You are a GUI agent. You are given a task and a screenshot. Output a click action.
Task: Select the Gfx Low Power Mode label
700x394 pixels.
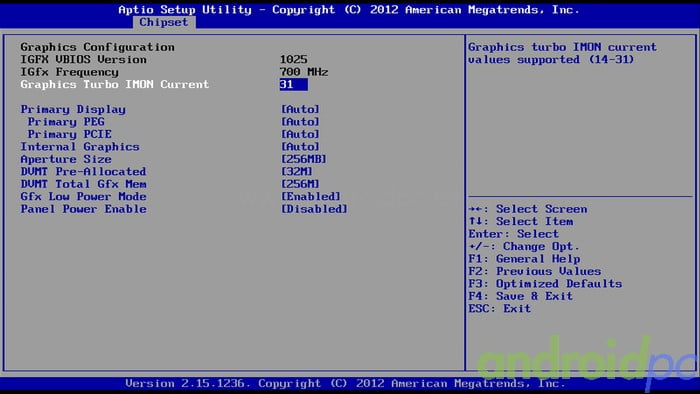tap(83, 197)
